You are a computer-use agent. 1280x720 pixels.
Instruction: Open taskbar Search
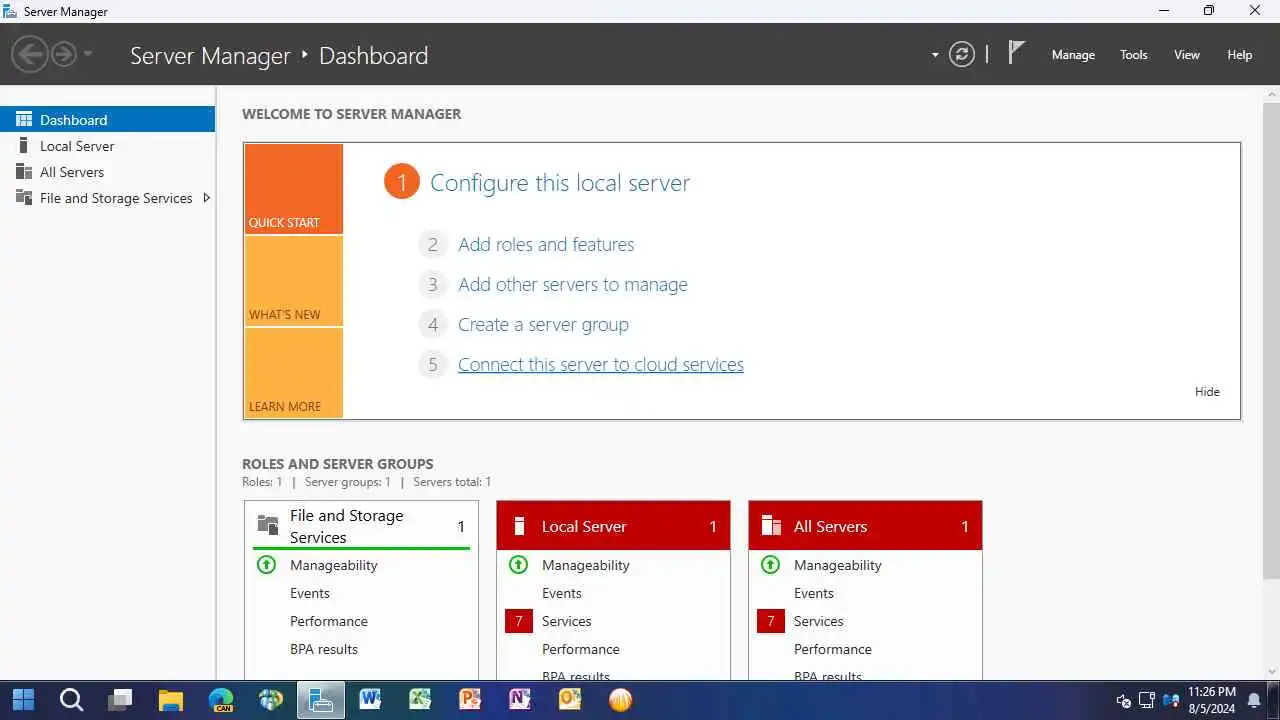[x=71, y=699]
